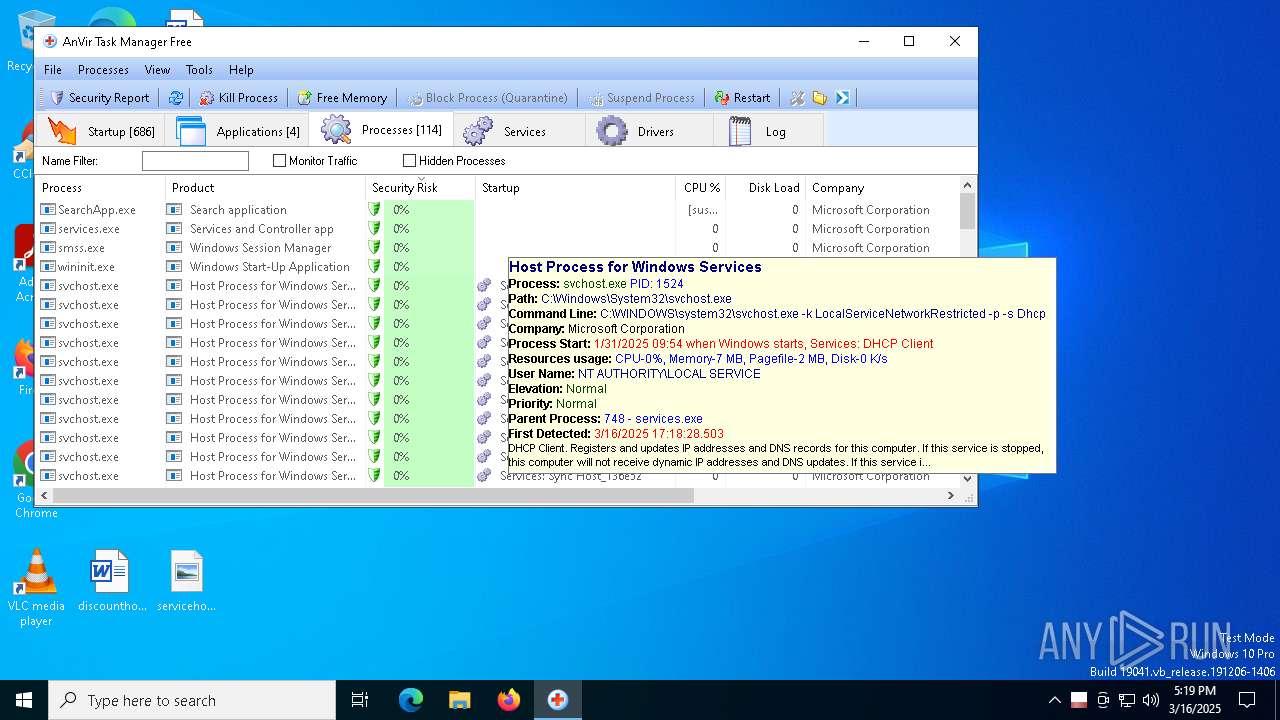Sort by the Disk Load column header
Viewport: 1280px width, 720px height.
[765, 187]
